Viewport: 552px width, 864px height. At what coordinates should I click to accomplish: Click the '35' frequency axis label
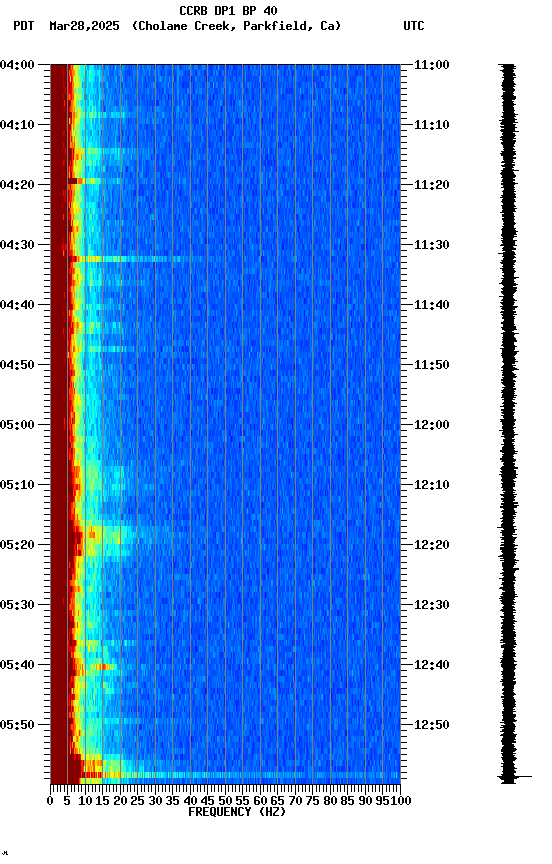click(172, 801)
